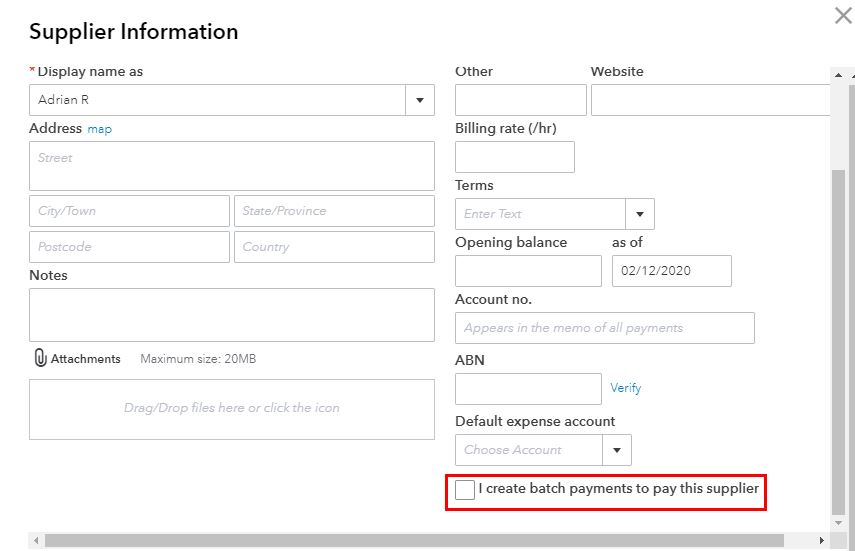This screenshot has height=551, width=855.
Task: Click the paperclip Attachments icon
Action: coord(40,358)
